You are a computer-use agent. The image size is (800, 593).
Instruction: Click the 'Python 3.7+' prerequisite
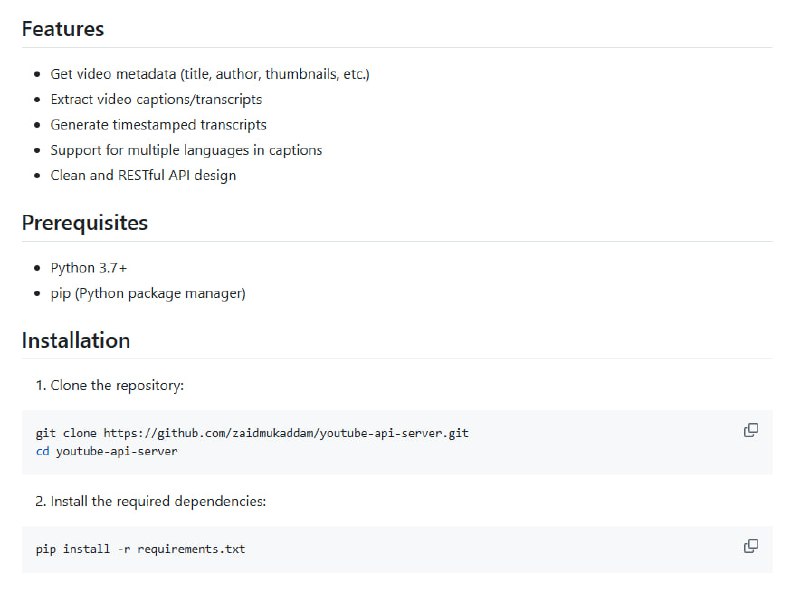point(89,268)
